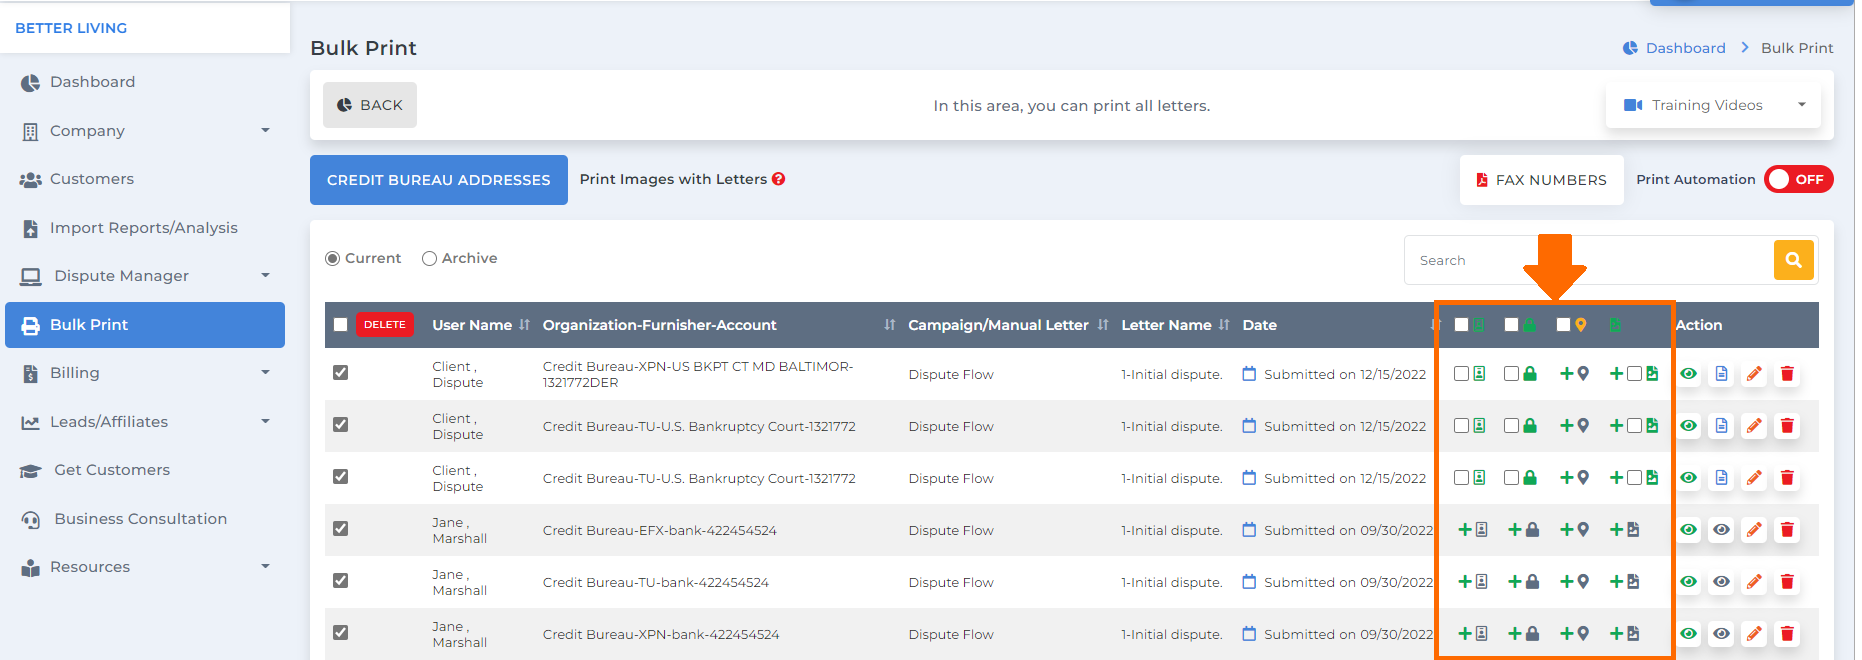Focus the Search input field
This screenshot has height=660, width=1862.
click(1589, 260)
